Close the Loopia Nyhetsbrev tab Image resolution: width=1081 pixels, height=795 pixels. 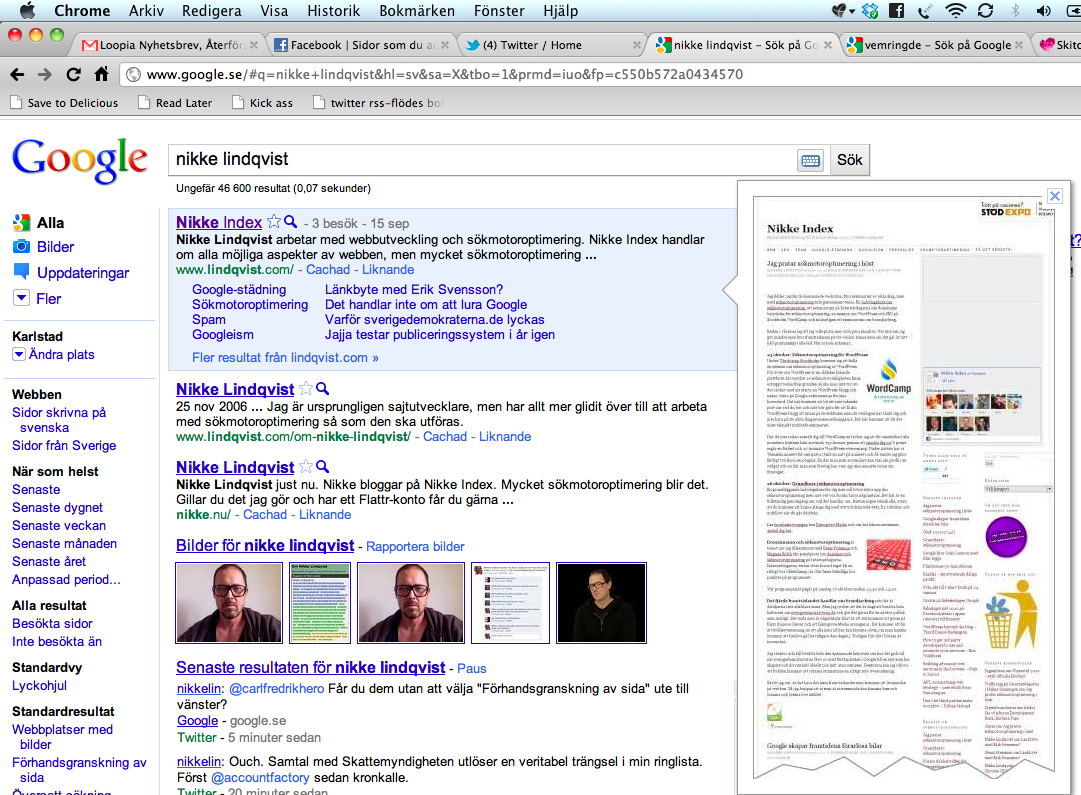254,45
